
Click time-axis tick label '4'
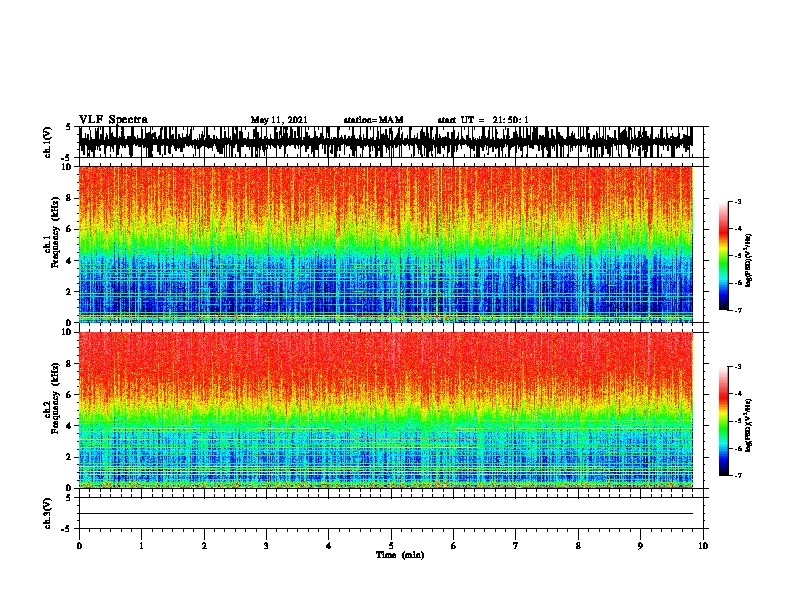(x=329, y=546)
